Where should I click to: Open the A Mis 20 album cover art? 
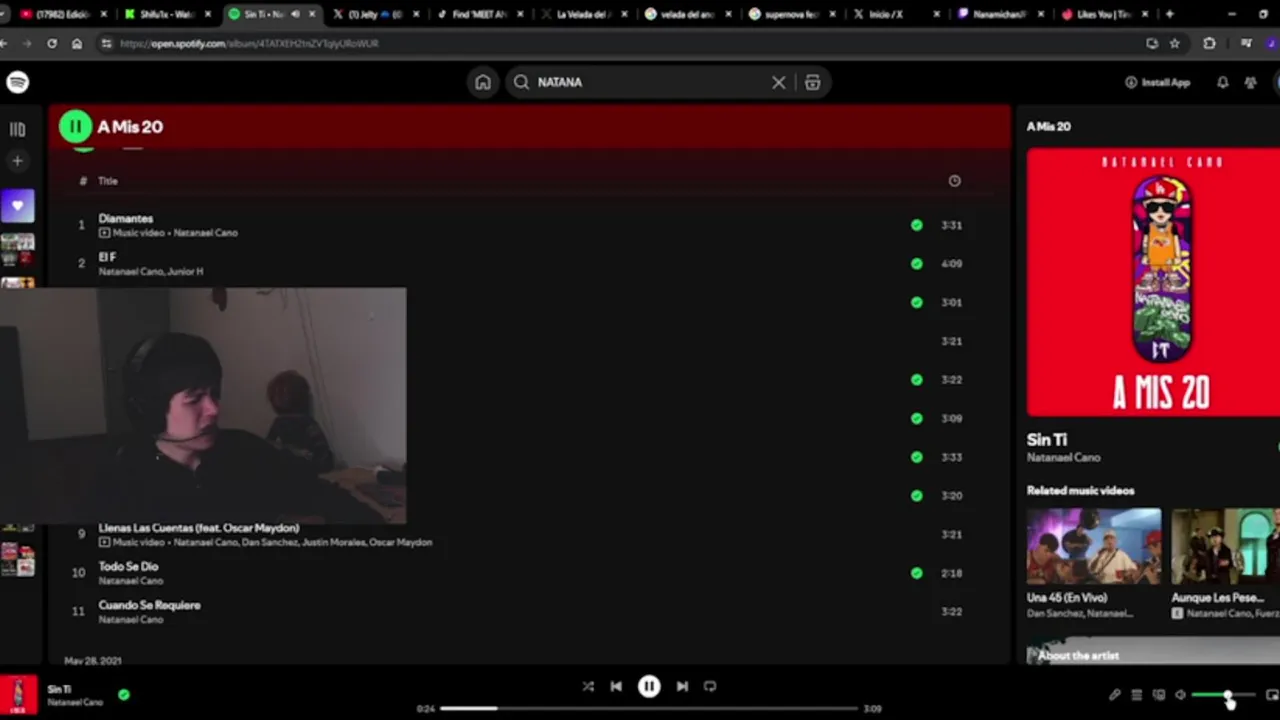pyautogui.click(x=1153, y=282)
